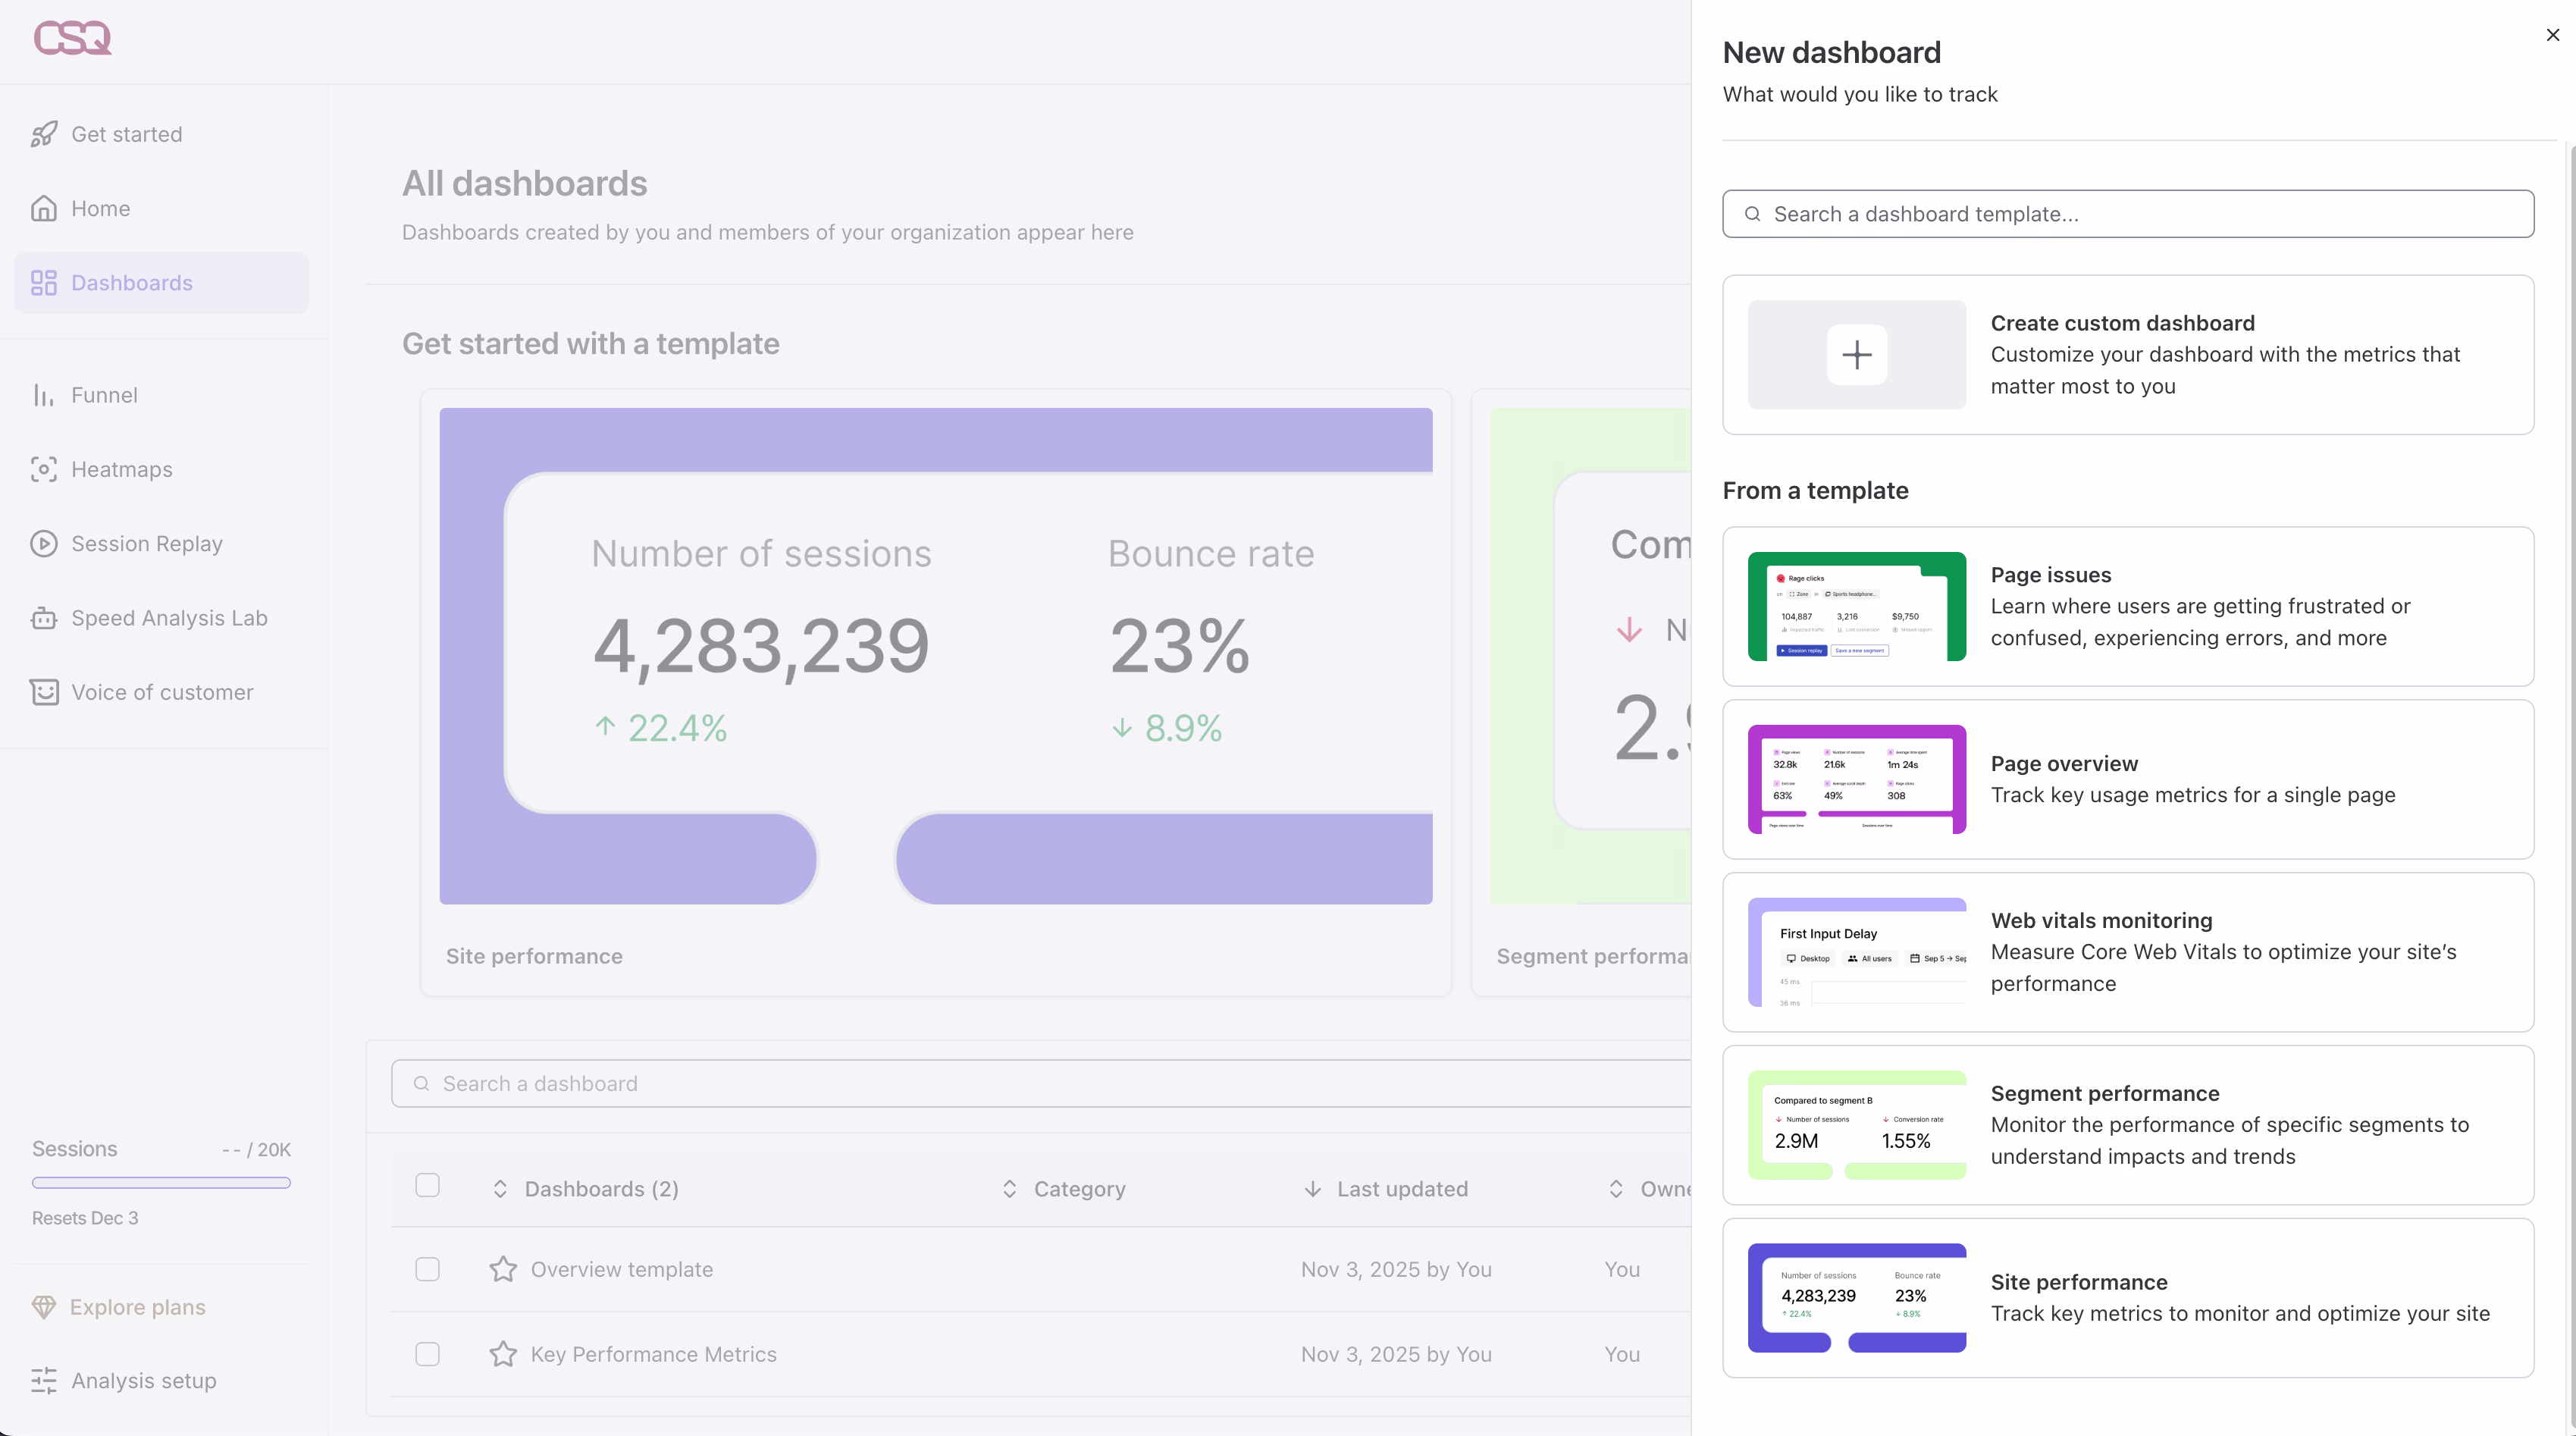Choose the Create custom dashboard option

(2127, 355)
